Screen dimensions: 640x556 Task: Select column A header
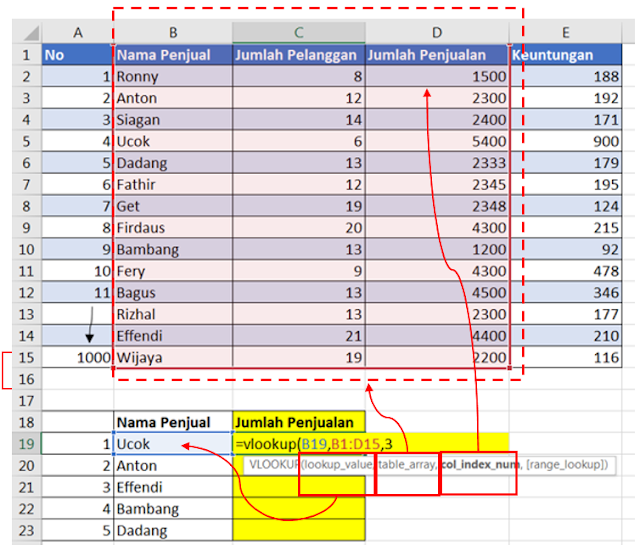(x=78, y=33)
